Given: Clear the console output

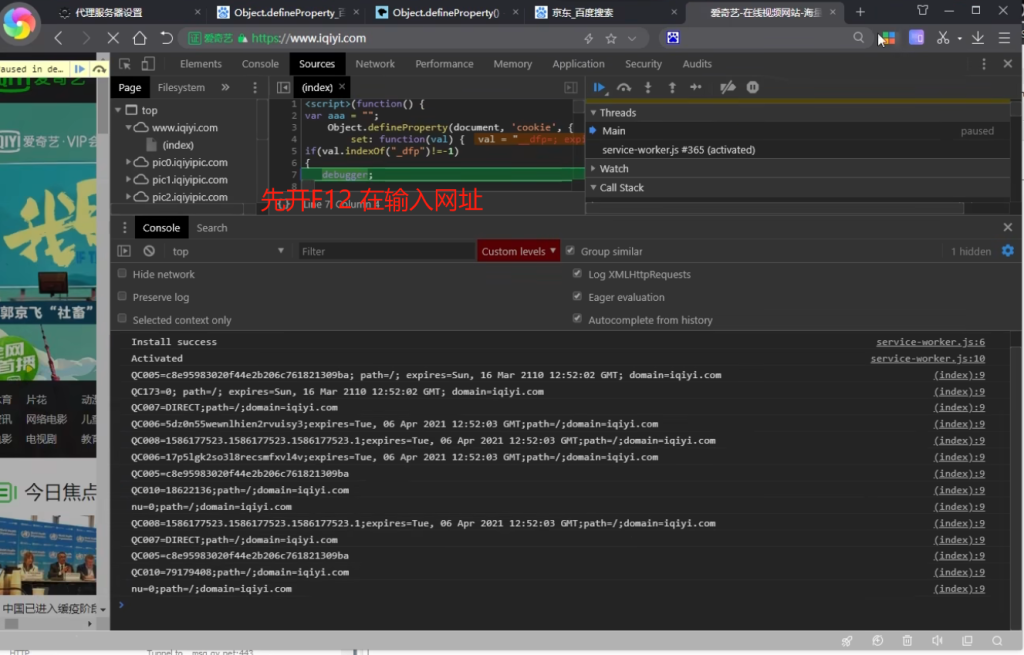Looking at the screenshot, I should tap(149, 251).
